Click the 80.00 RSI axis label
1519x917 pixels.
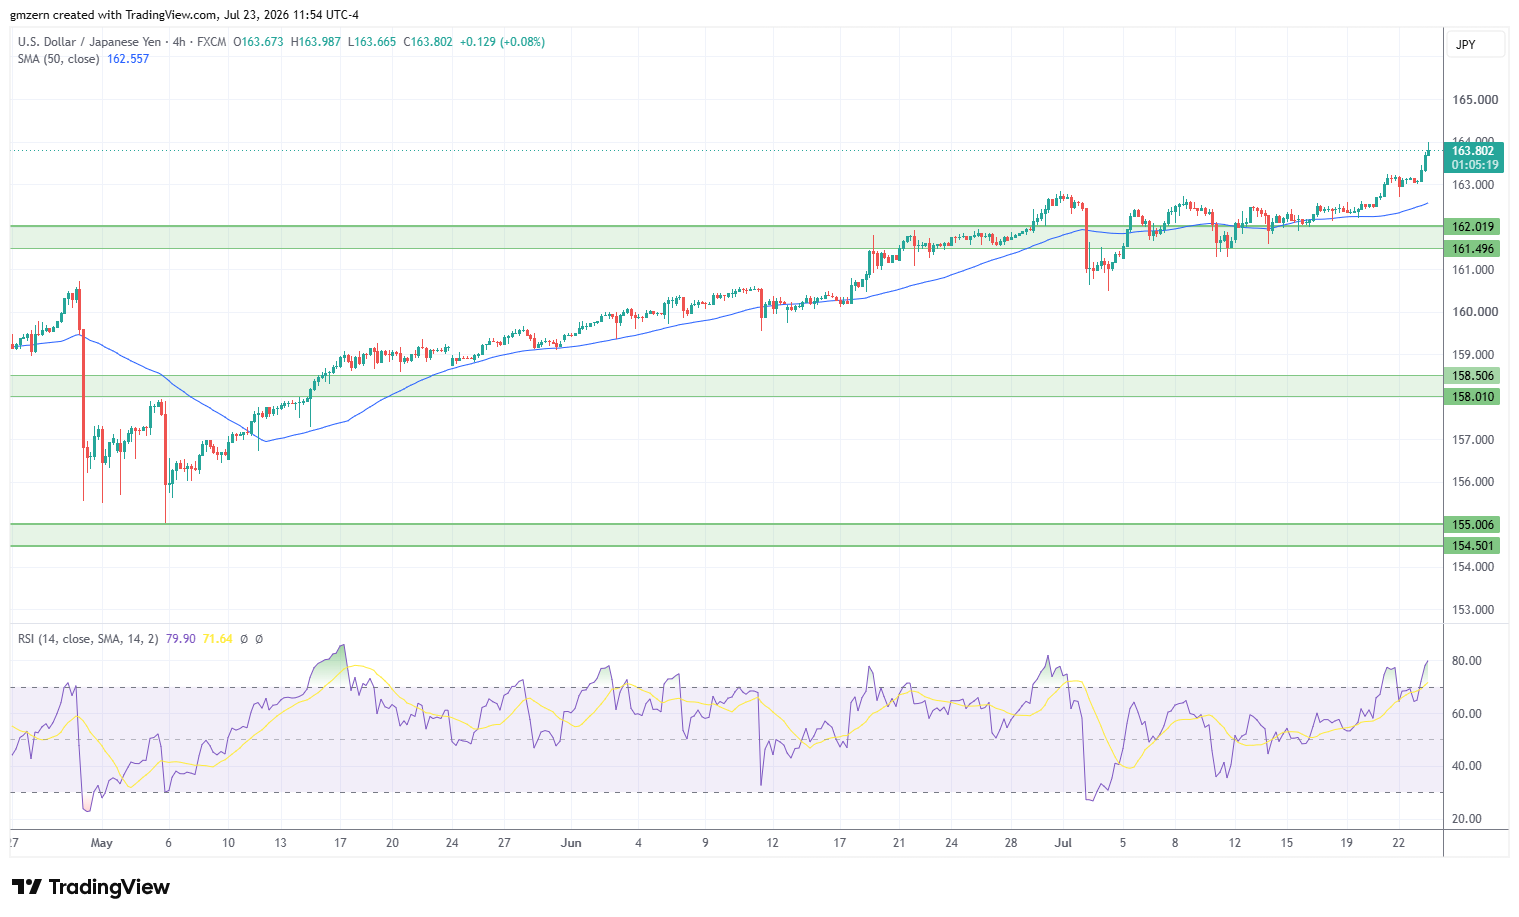[1467, 661]
